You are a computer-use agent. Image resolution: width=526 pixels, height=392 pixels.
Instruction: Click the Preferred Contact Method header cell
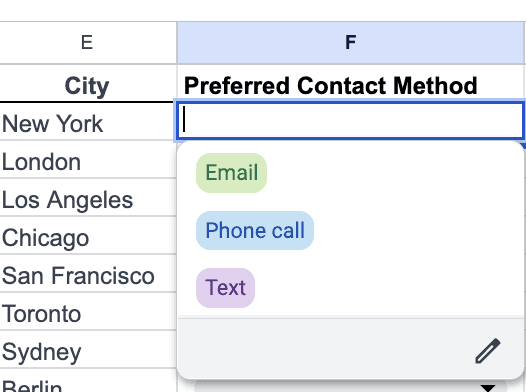[351, 83]
